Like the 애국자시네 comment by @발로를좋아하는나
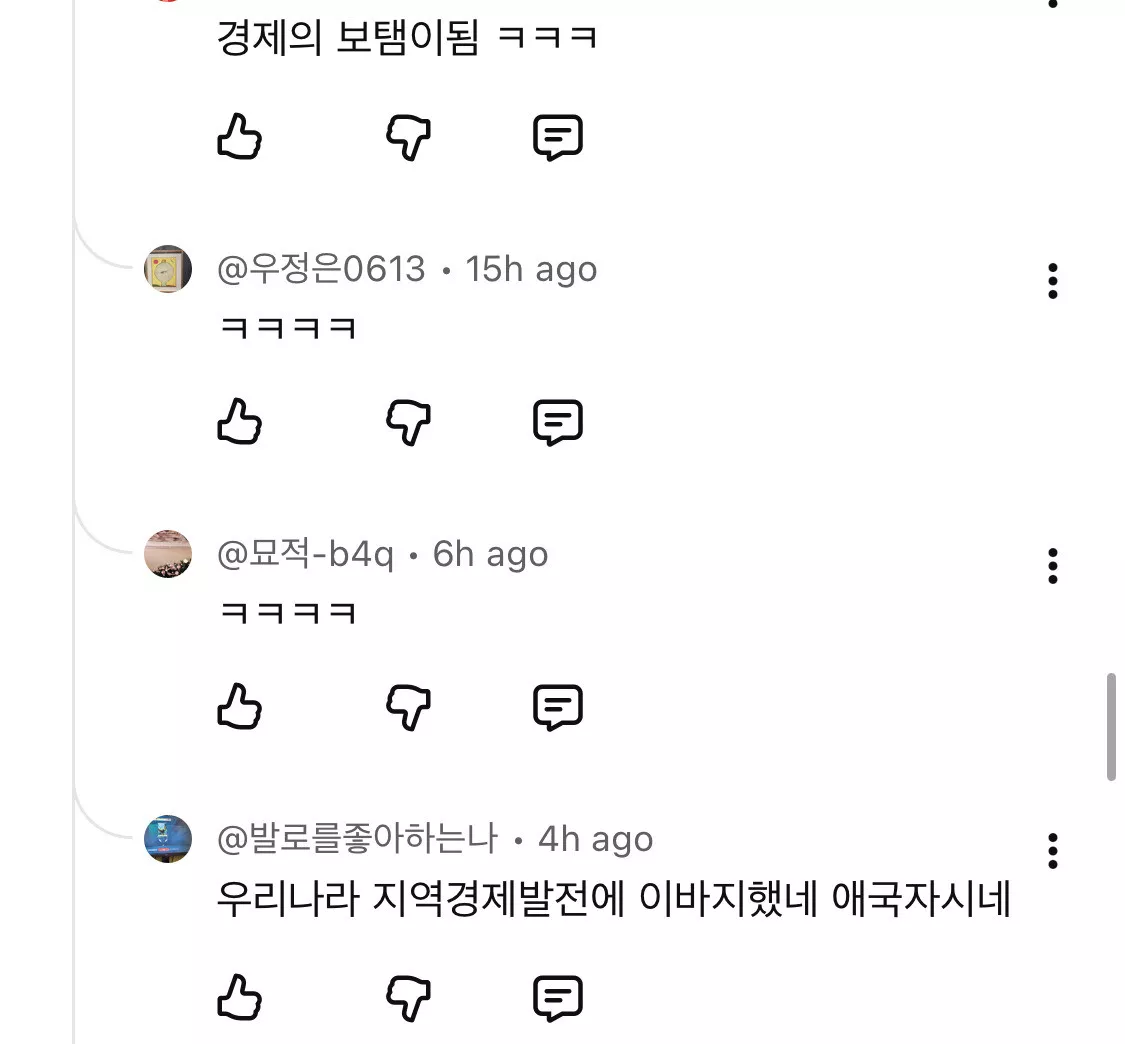 pos(239,997)
